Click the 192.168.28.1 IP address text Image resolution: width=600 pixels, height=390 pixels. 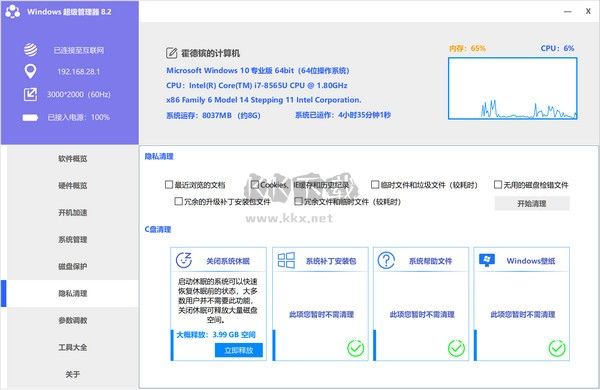pyautogui.click(x=79, y=72)
